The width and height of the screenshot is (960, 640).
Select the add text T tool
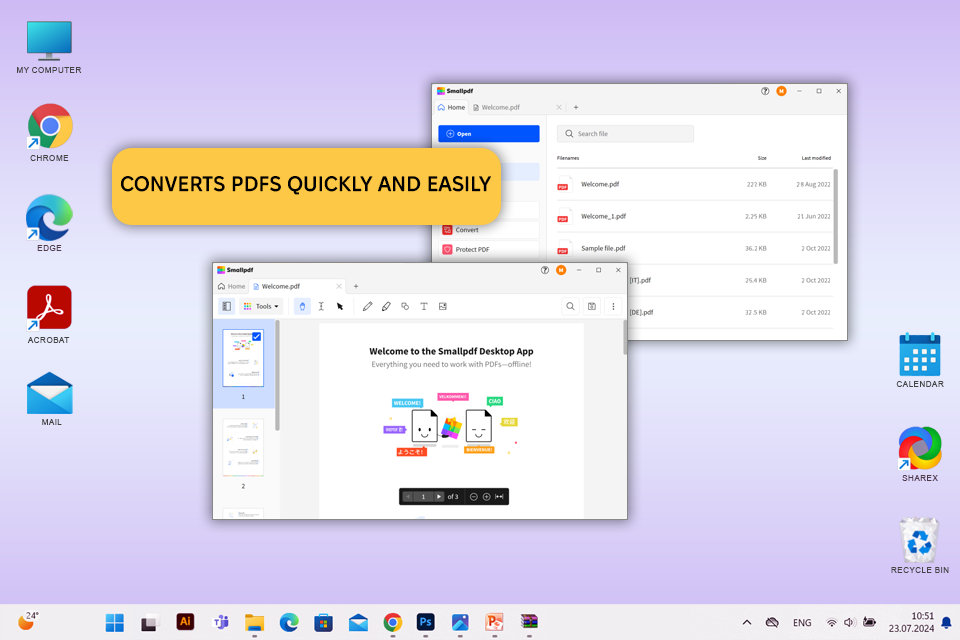(424, 306)
